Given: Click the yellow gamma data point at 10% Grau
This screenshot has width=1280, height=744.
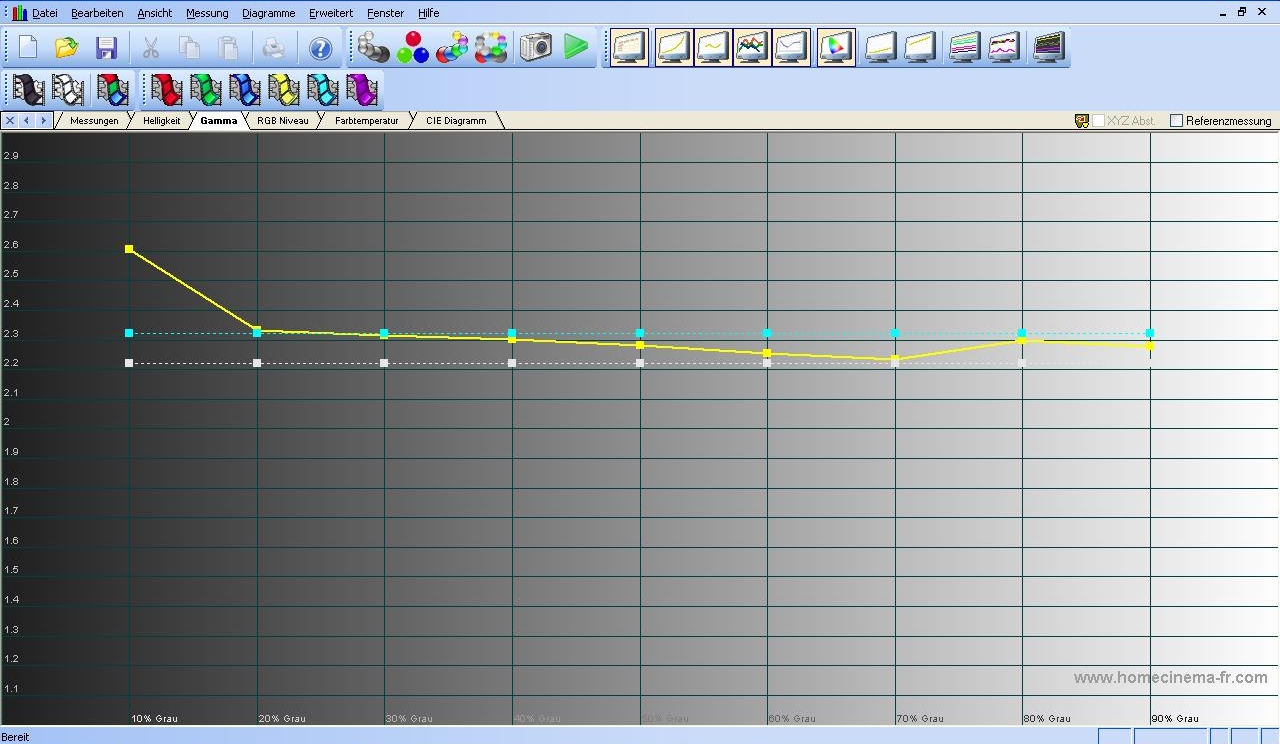Looking at the screenshot, I should click(x=129, y=249).
